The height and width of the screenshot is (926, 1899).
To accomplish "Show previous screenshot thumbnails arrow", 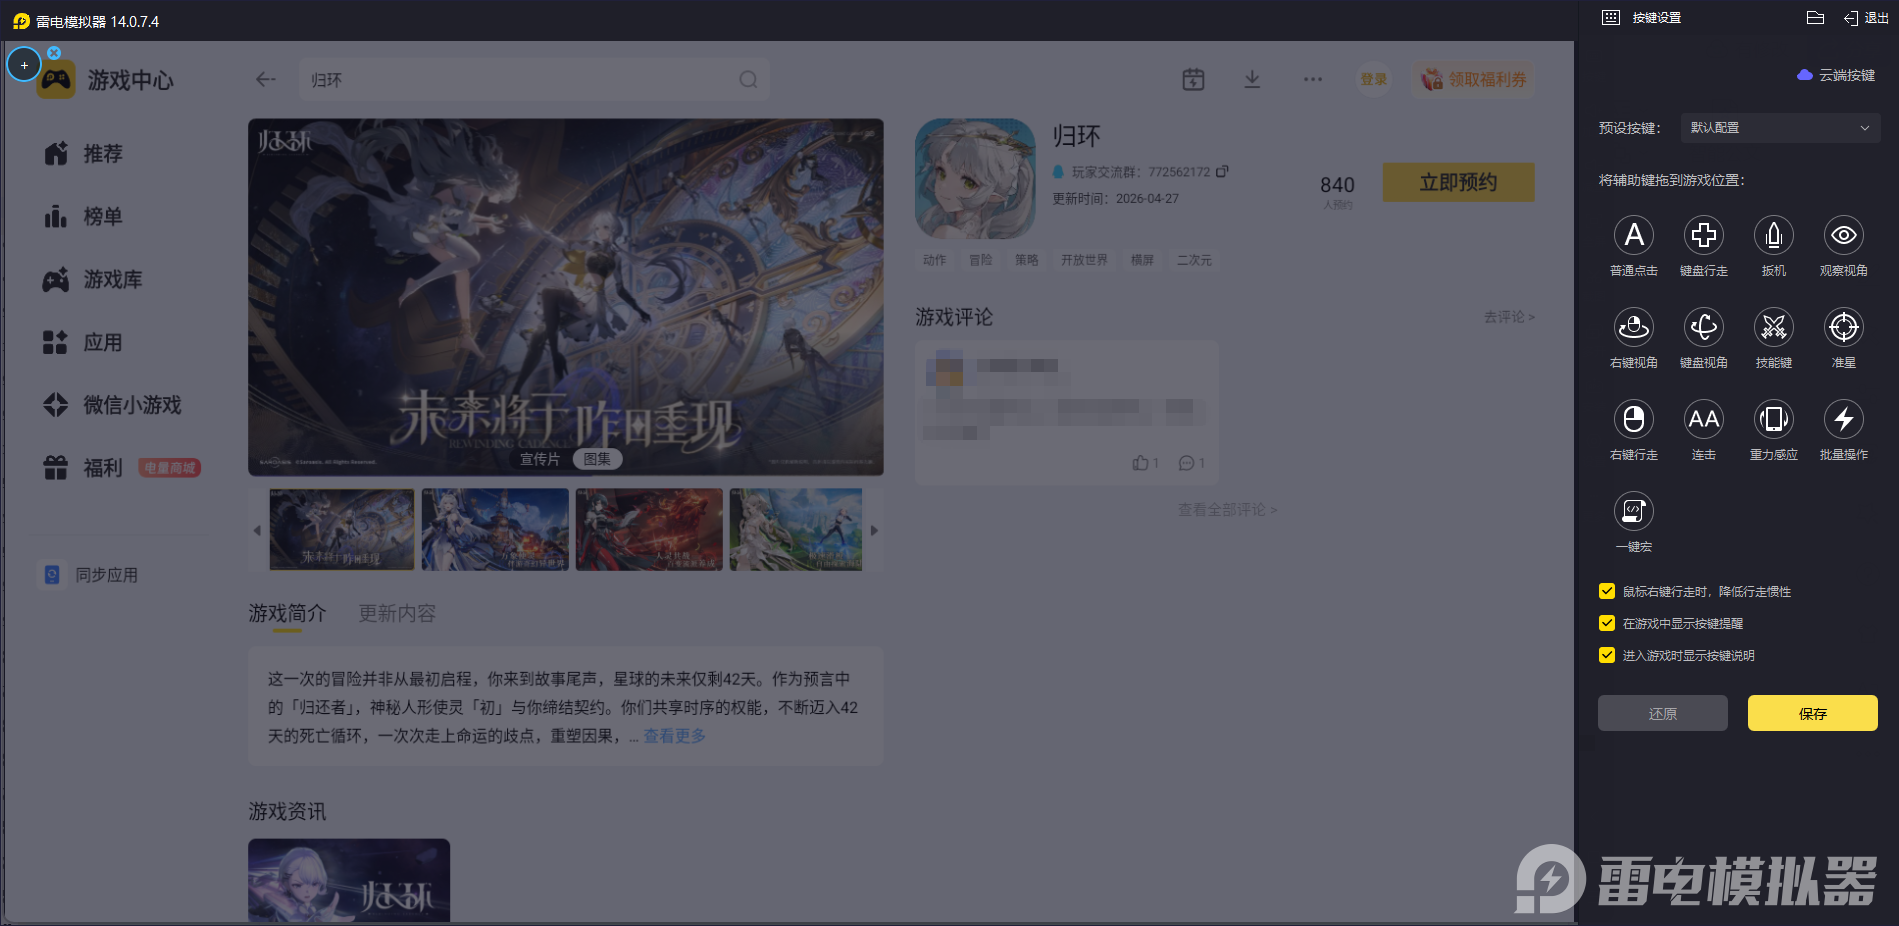I will coord(257,531).
